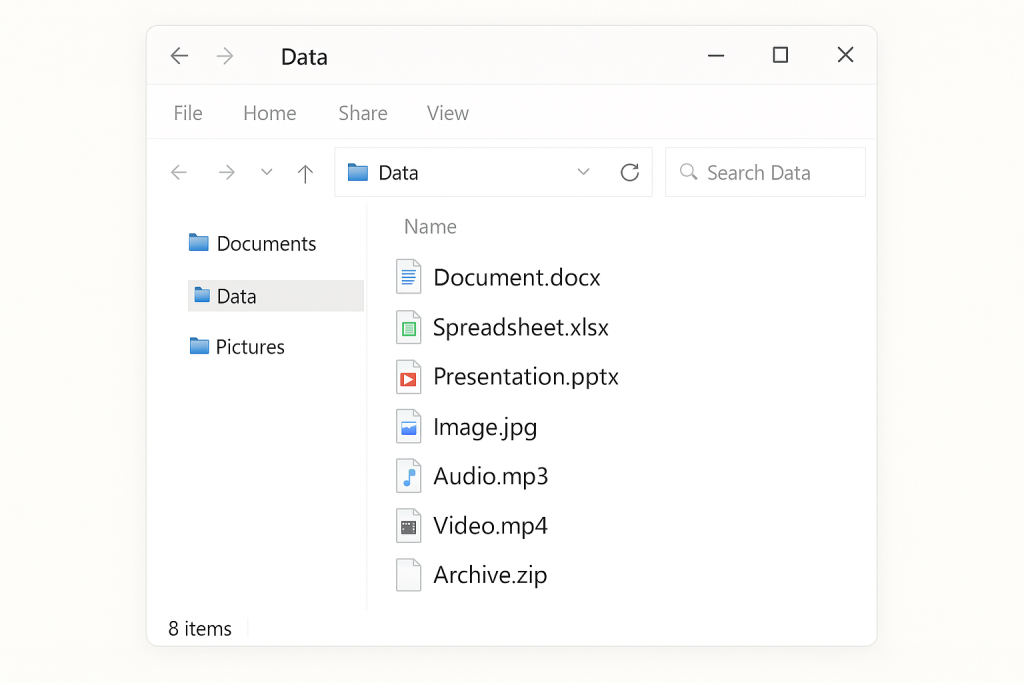The height and width of the screenshot is (683, 1024).
Task: Click the Video.mp4 film icon
Action: [x=408, y=526]
